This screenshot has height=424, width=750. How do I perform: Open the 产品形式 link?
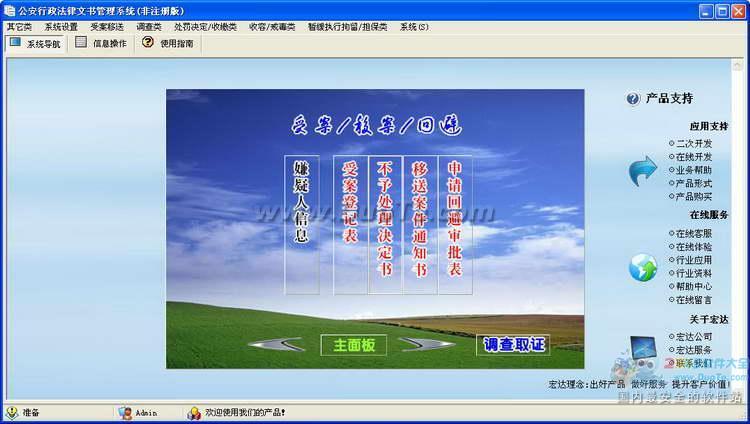coord(694,183)
